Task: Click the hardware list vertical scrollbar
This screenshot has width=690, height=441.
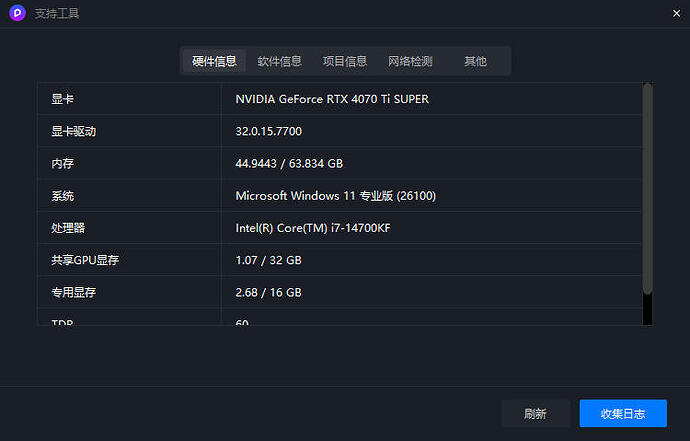Action: tap(647, 189)
